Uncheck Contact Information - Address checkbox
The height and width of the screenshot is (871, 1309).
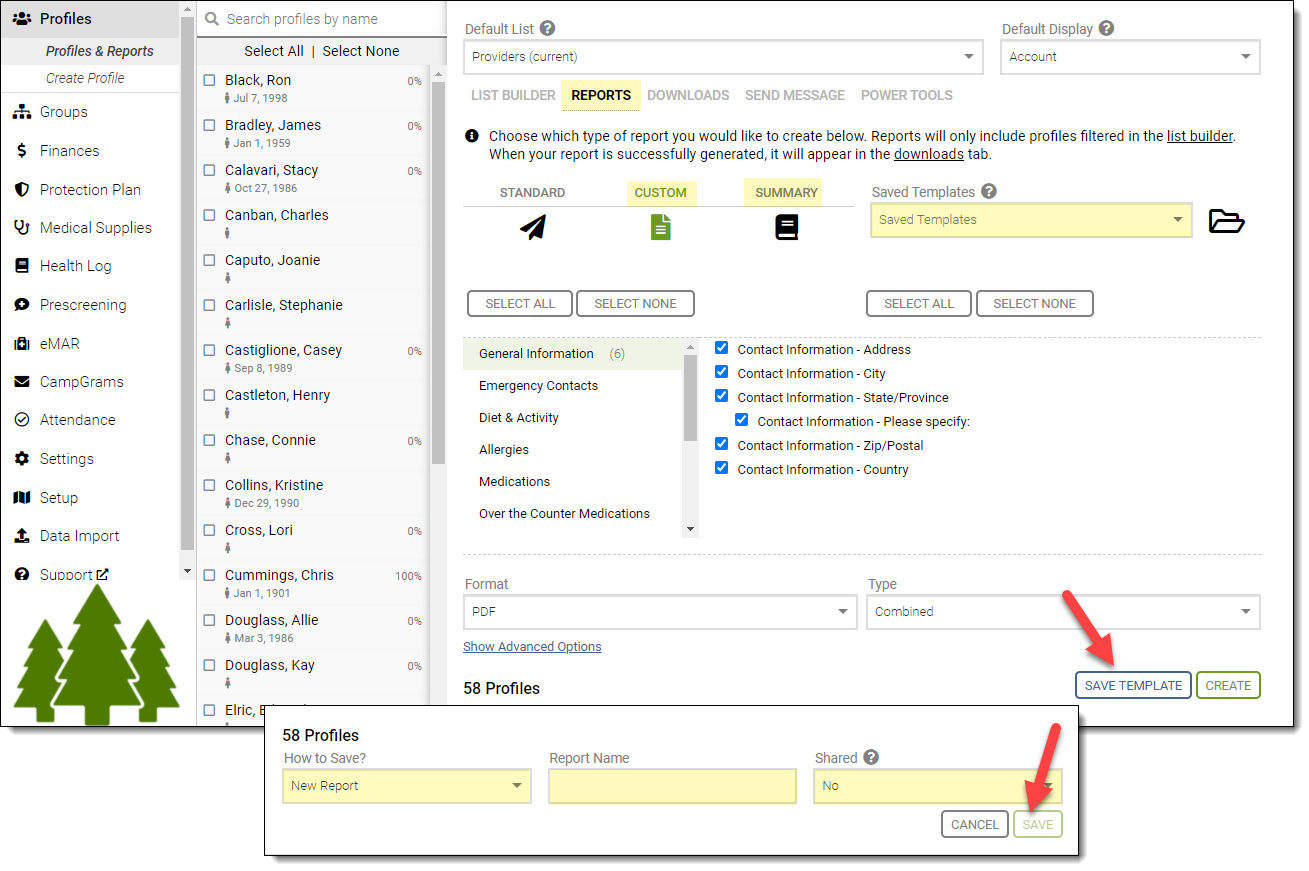pyautogui.click(x=721, y=349)
